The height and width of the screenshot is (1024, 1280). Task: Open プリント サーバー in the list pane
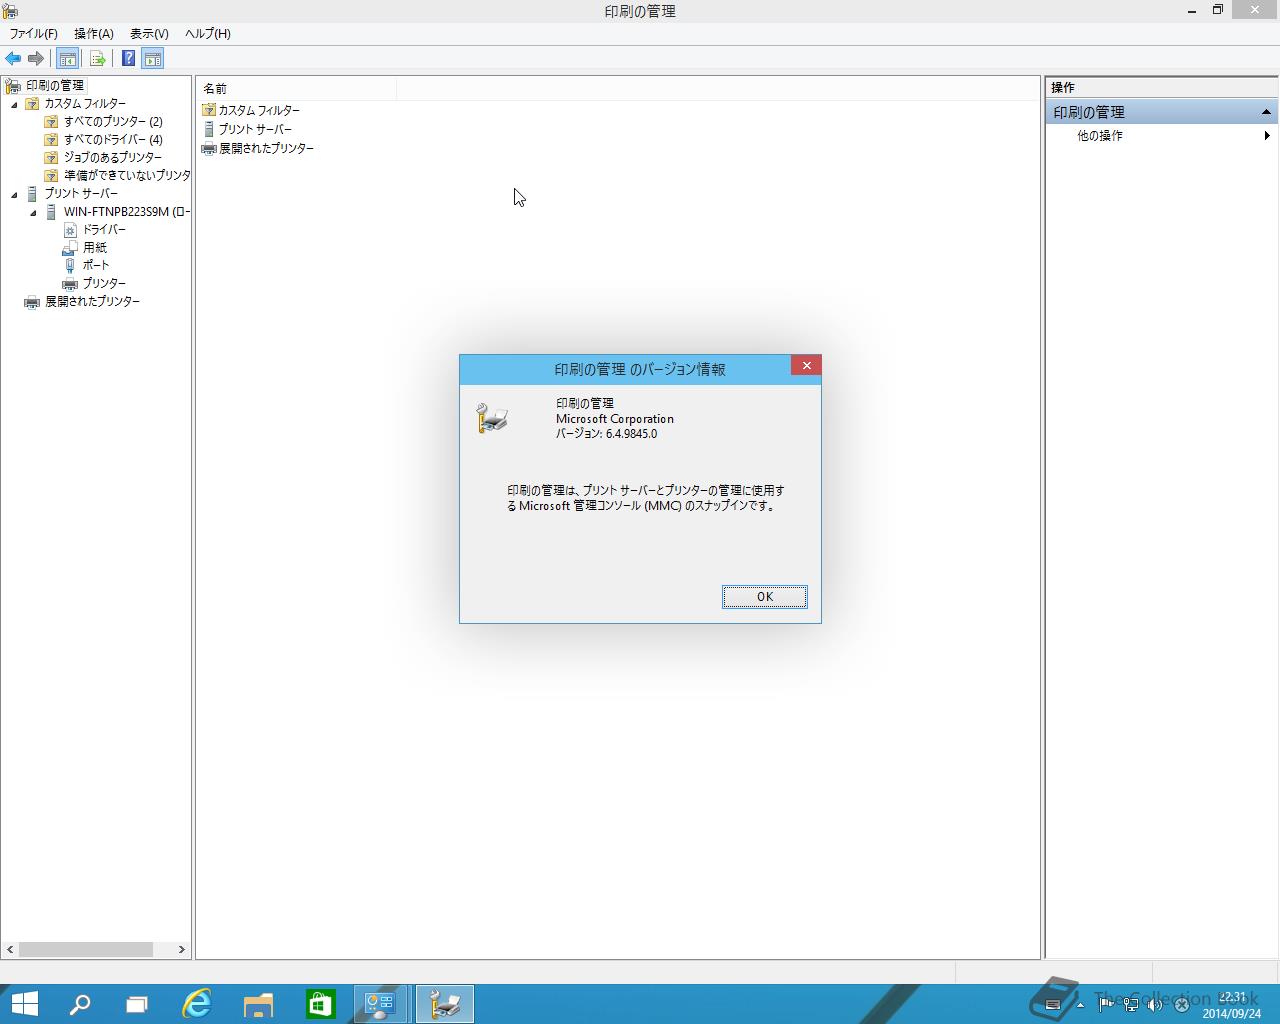tap(255, 130)
